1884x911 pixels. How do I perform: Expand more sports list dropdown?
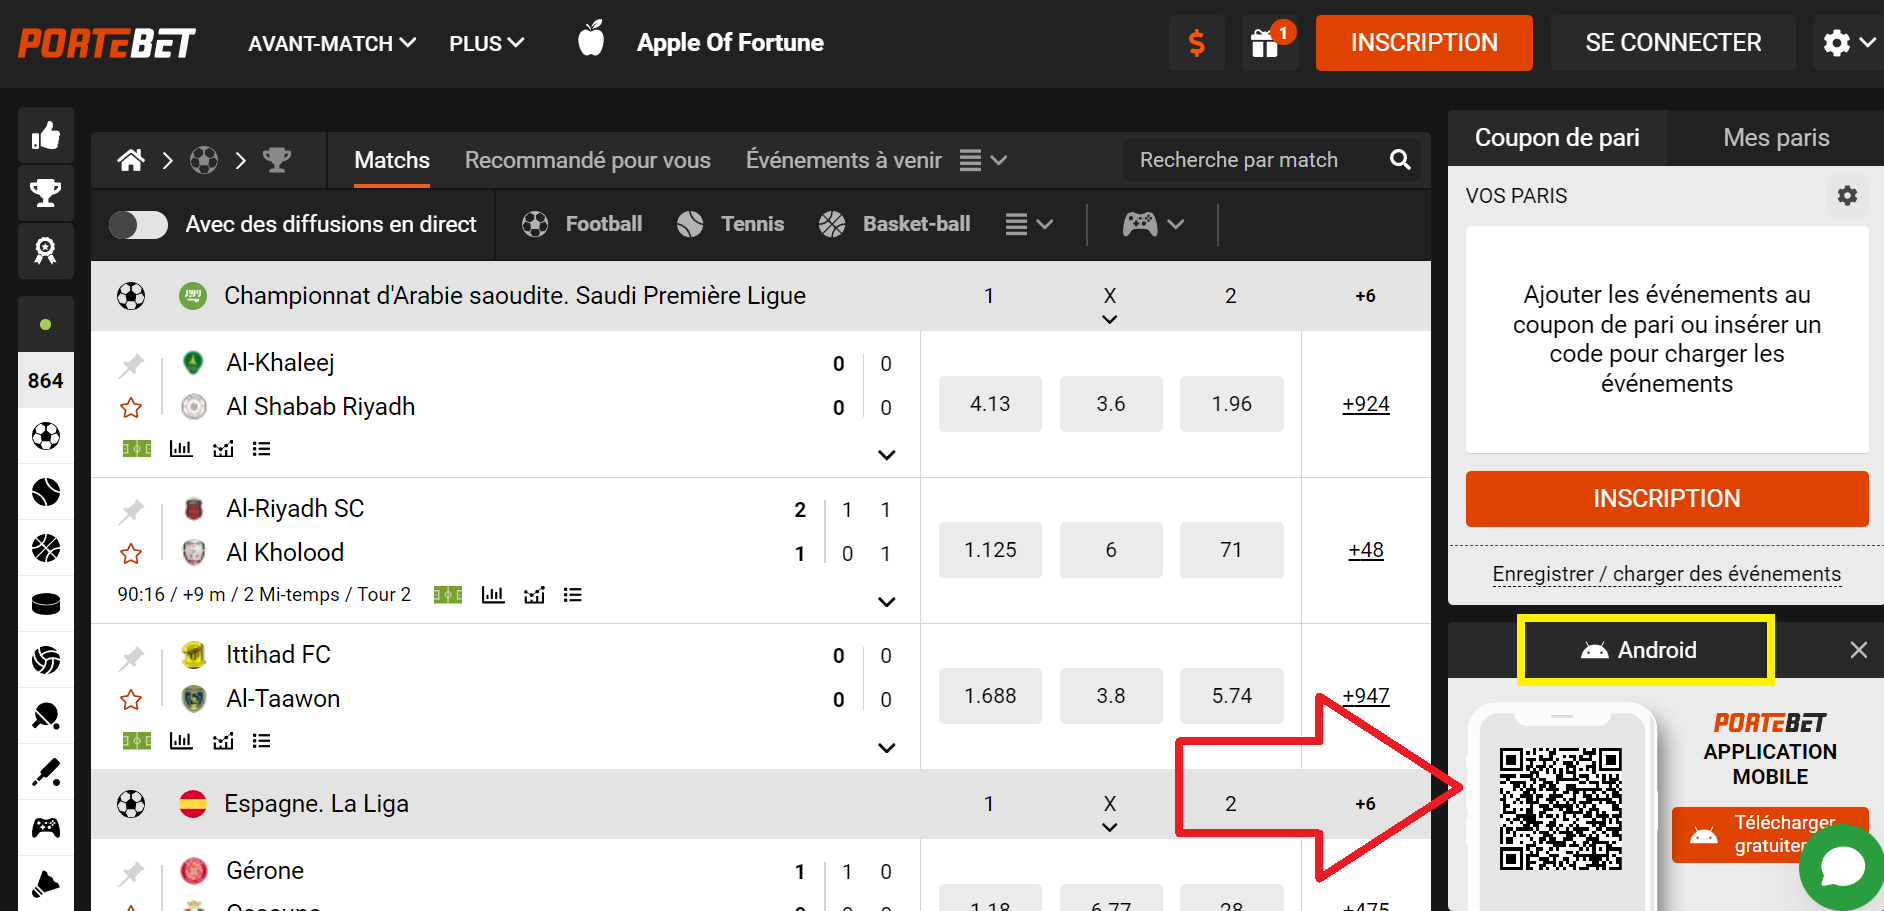coord(1029,224)
